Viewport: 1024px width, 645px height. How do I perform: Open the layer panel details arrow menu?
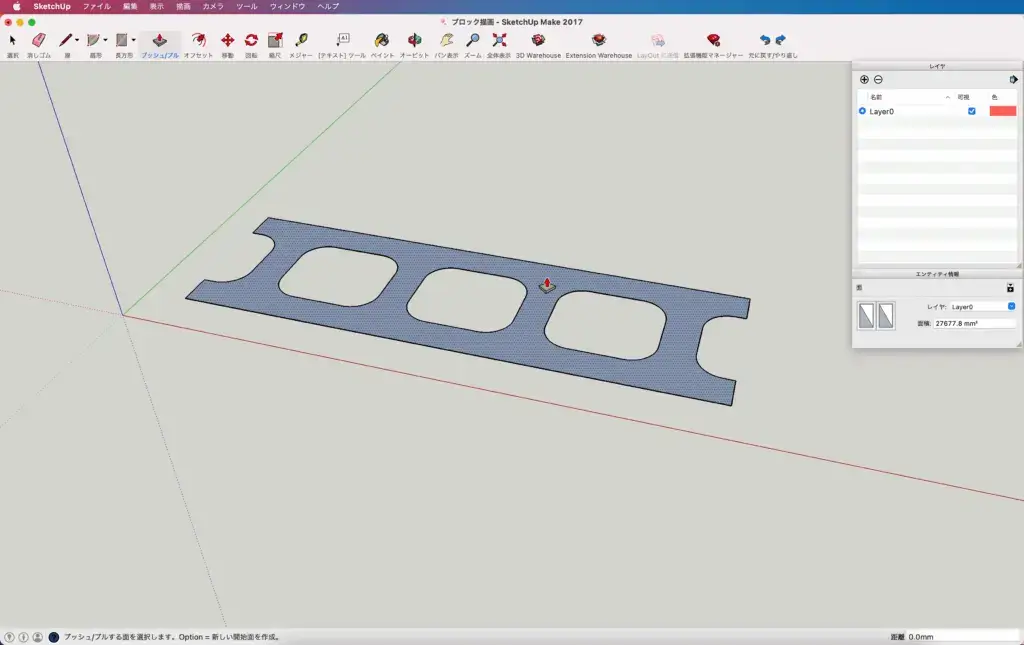coord(1013,80)
